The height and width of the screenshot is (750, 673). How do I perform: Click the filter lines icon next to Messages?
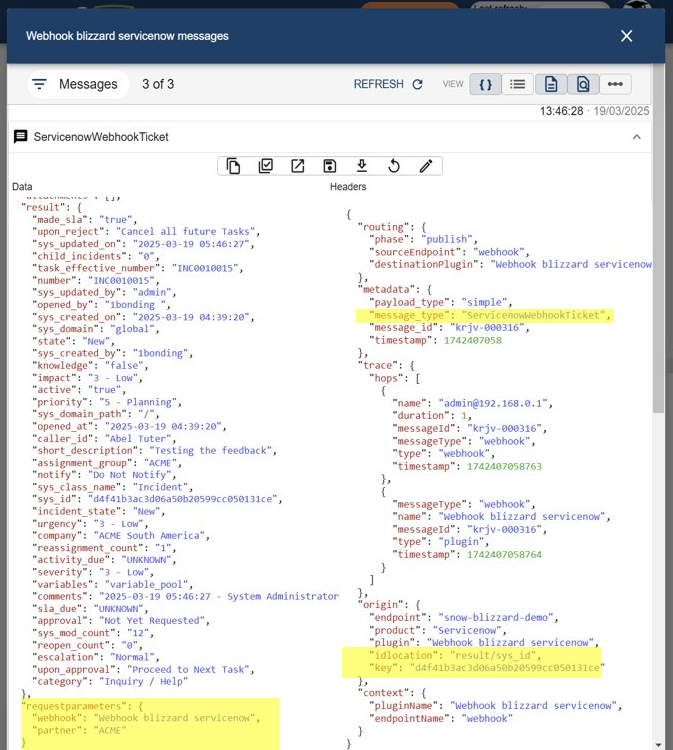(39, 84)
